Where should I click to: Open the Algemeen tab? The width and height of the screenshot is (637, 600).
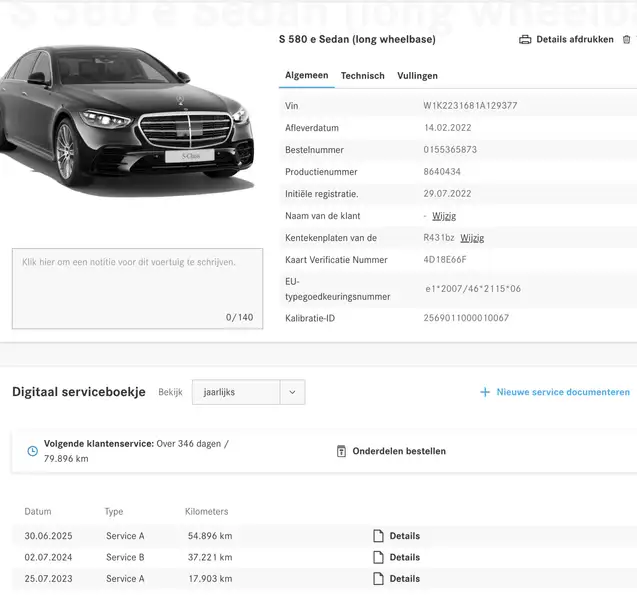[x=307, y=76]
